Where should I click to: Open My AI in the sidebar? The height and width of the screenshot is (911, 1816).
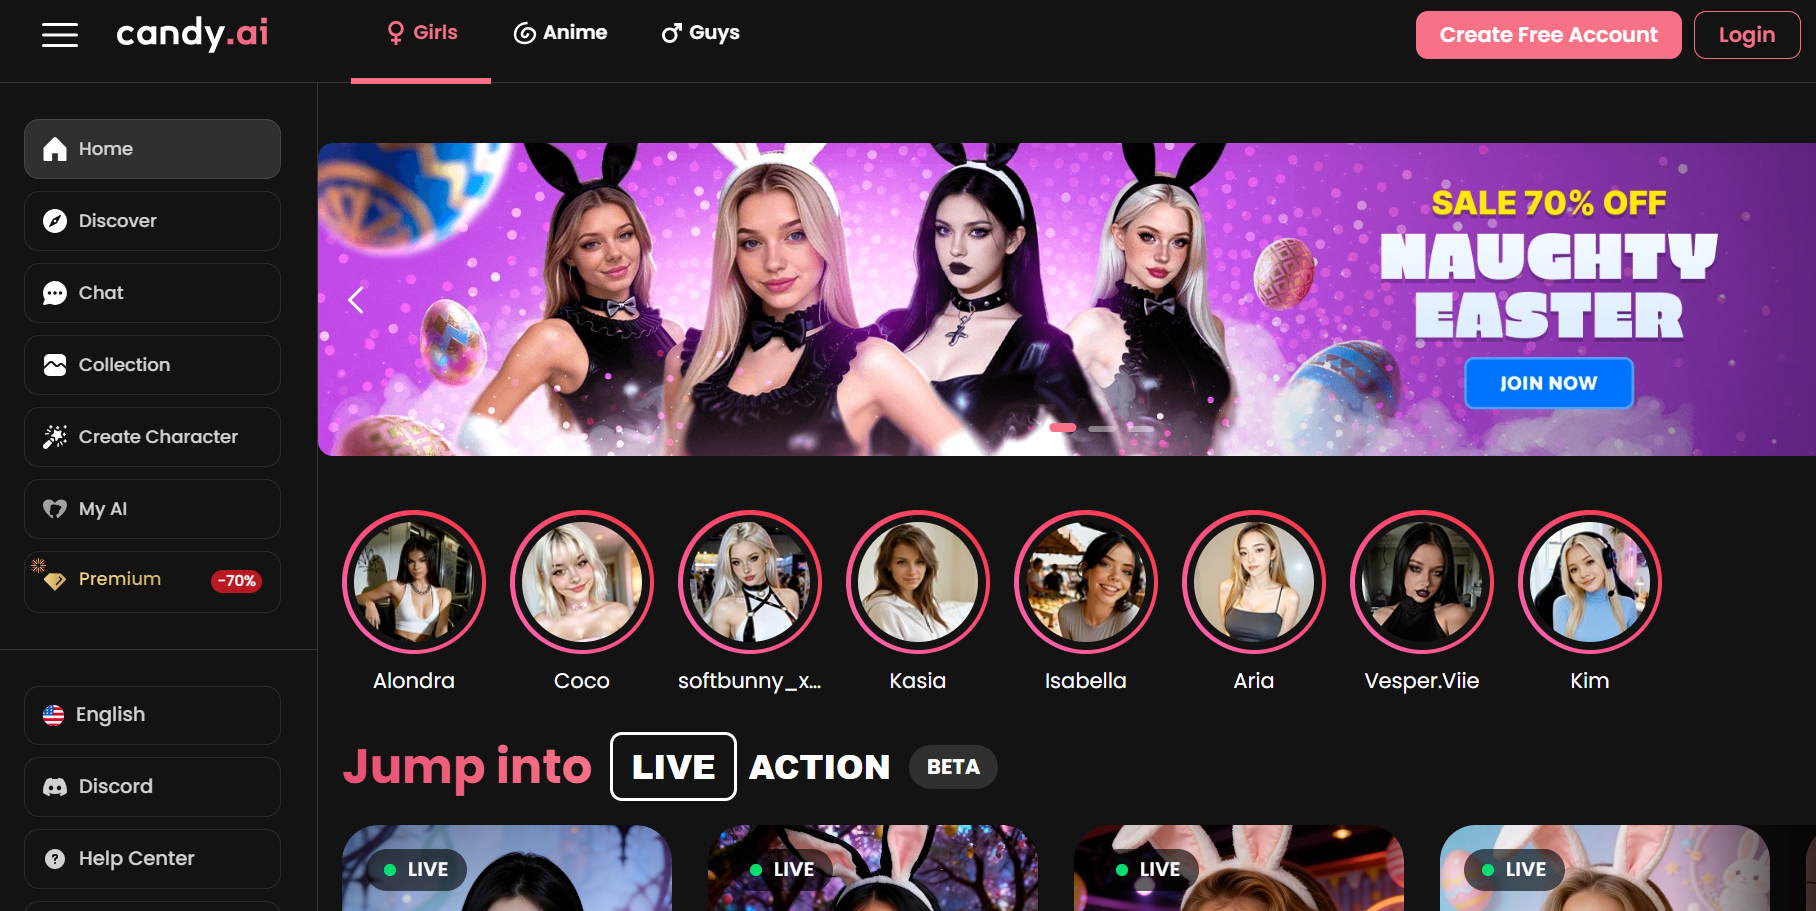click(152, 509)
